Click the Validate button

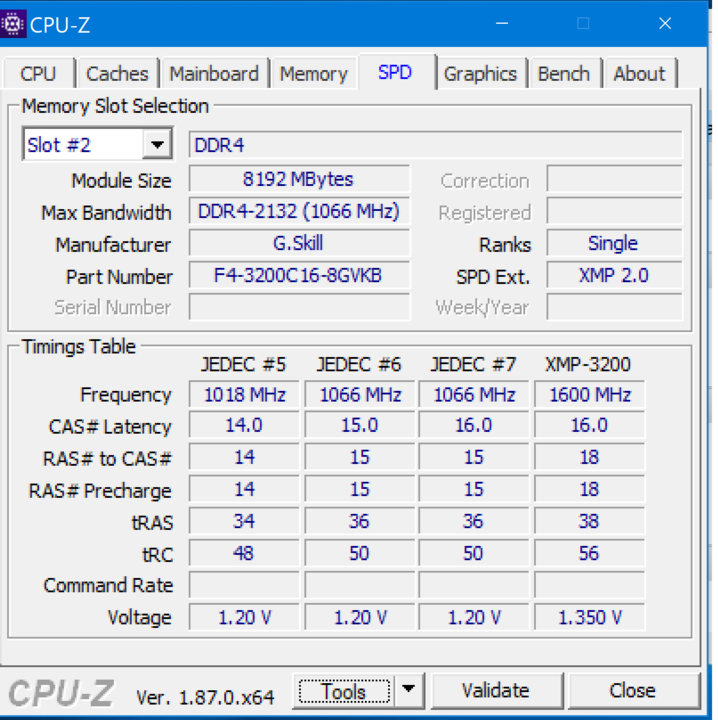[496, 691]
